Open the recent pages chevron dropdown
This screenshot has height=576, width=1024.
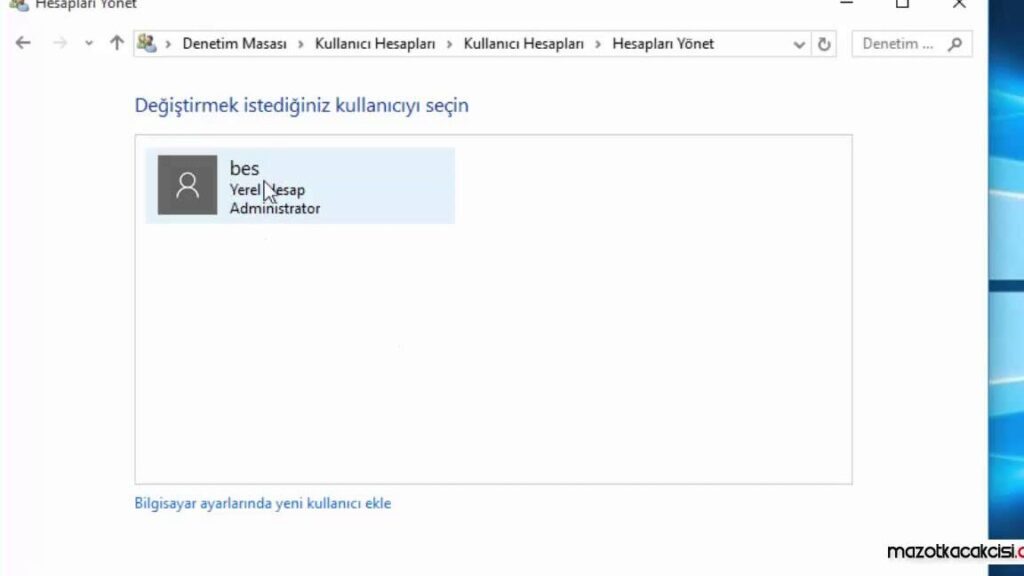pos(88,43)
